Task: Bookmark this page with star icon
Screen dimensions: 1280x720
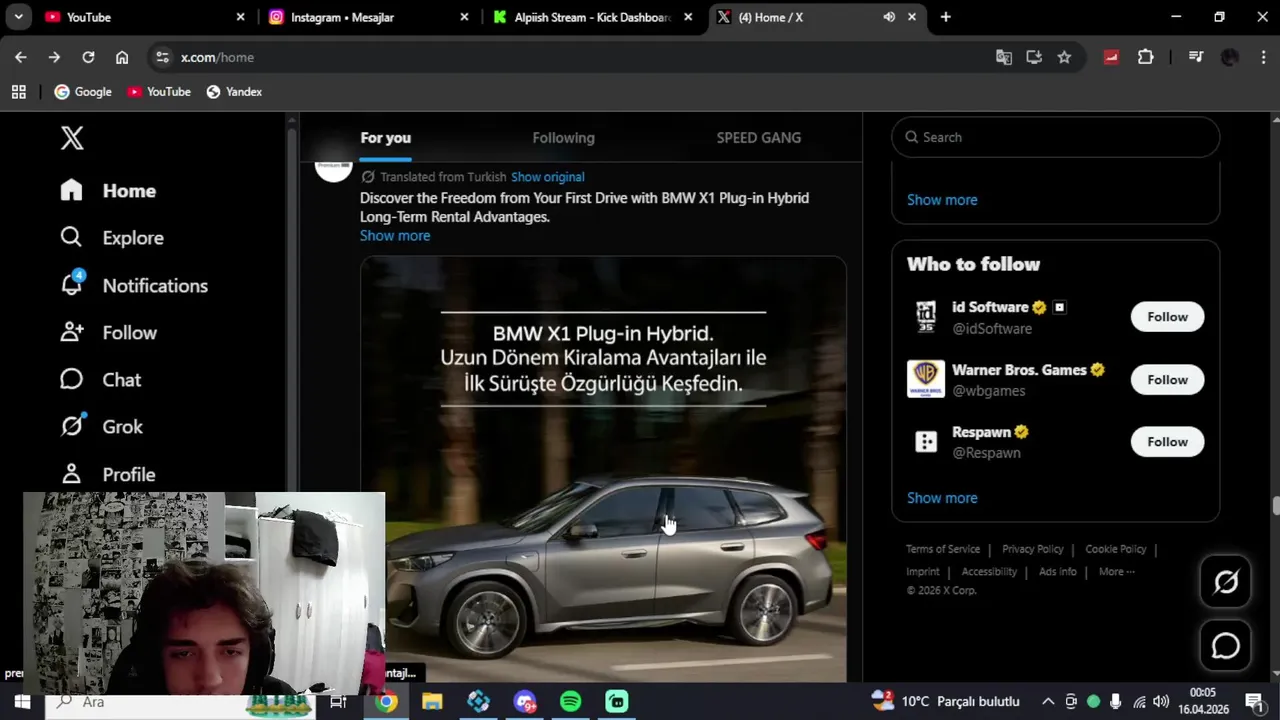Action: coord(1064,57)
